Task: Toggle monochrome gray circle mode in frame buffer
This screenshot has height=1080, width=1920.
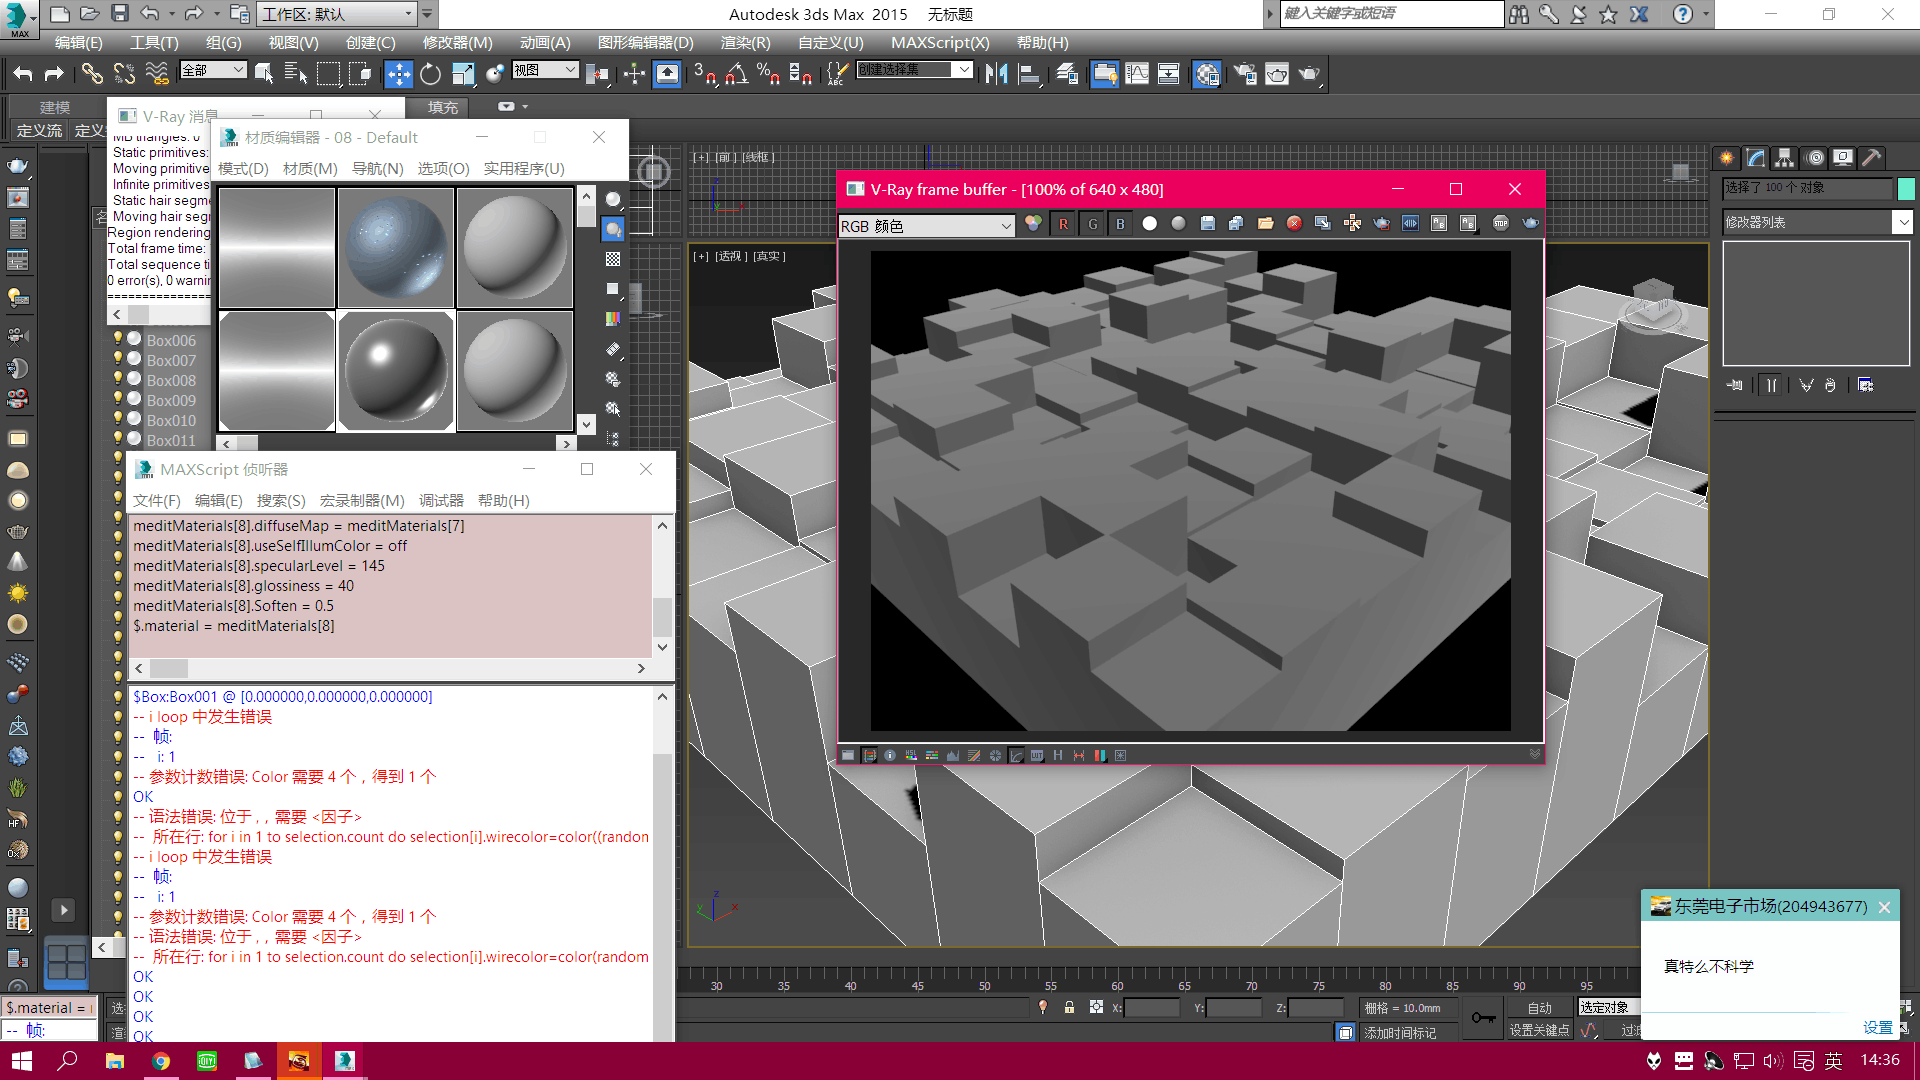Action: [x=1179, y=224]
